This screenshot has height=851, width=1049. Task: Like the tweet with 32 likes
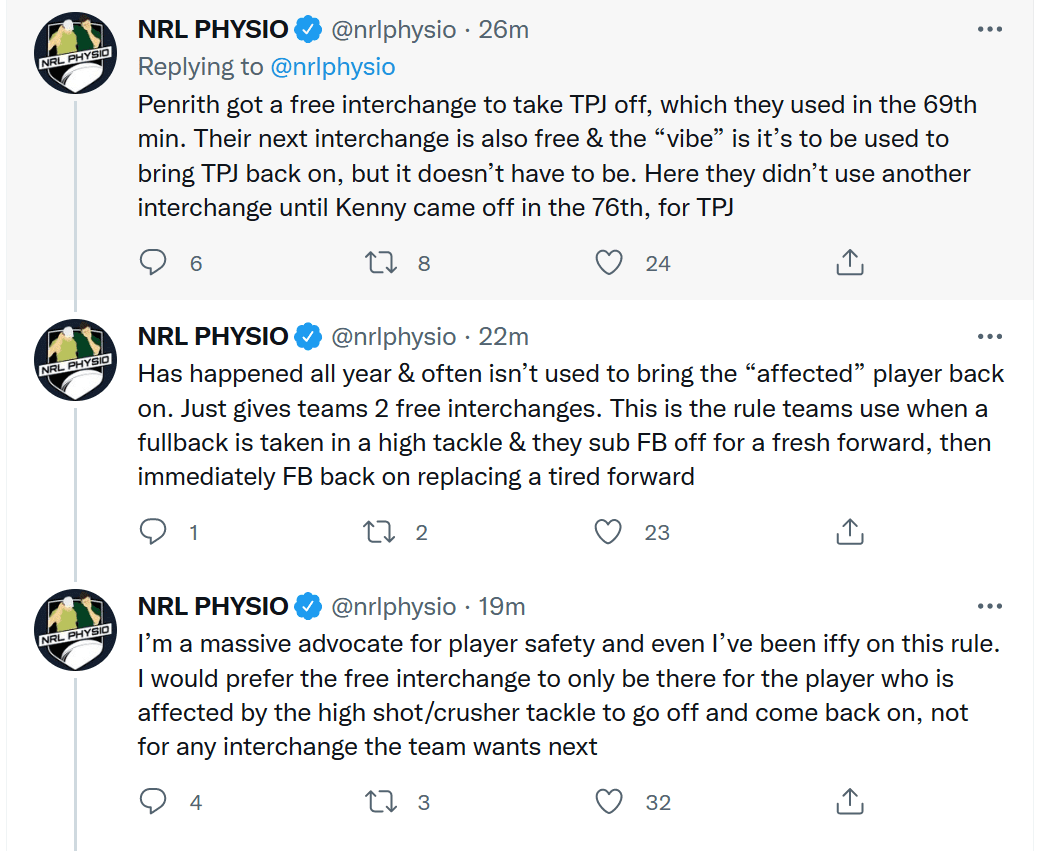tap(609, 801)
